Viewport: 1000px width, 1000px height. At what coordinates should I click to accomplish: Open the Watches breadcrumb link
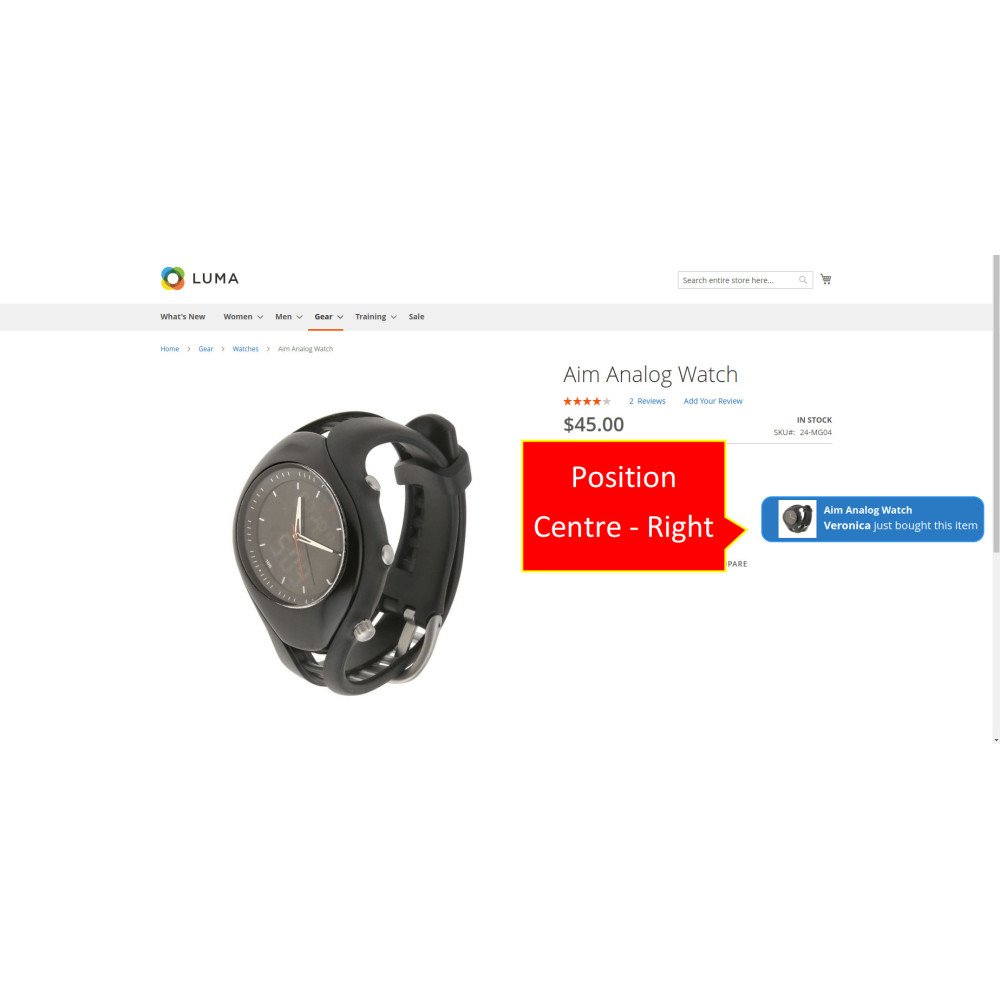point(246,349)
